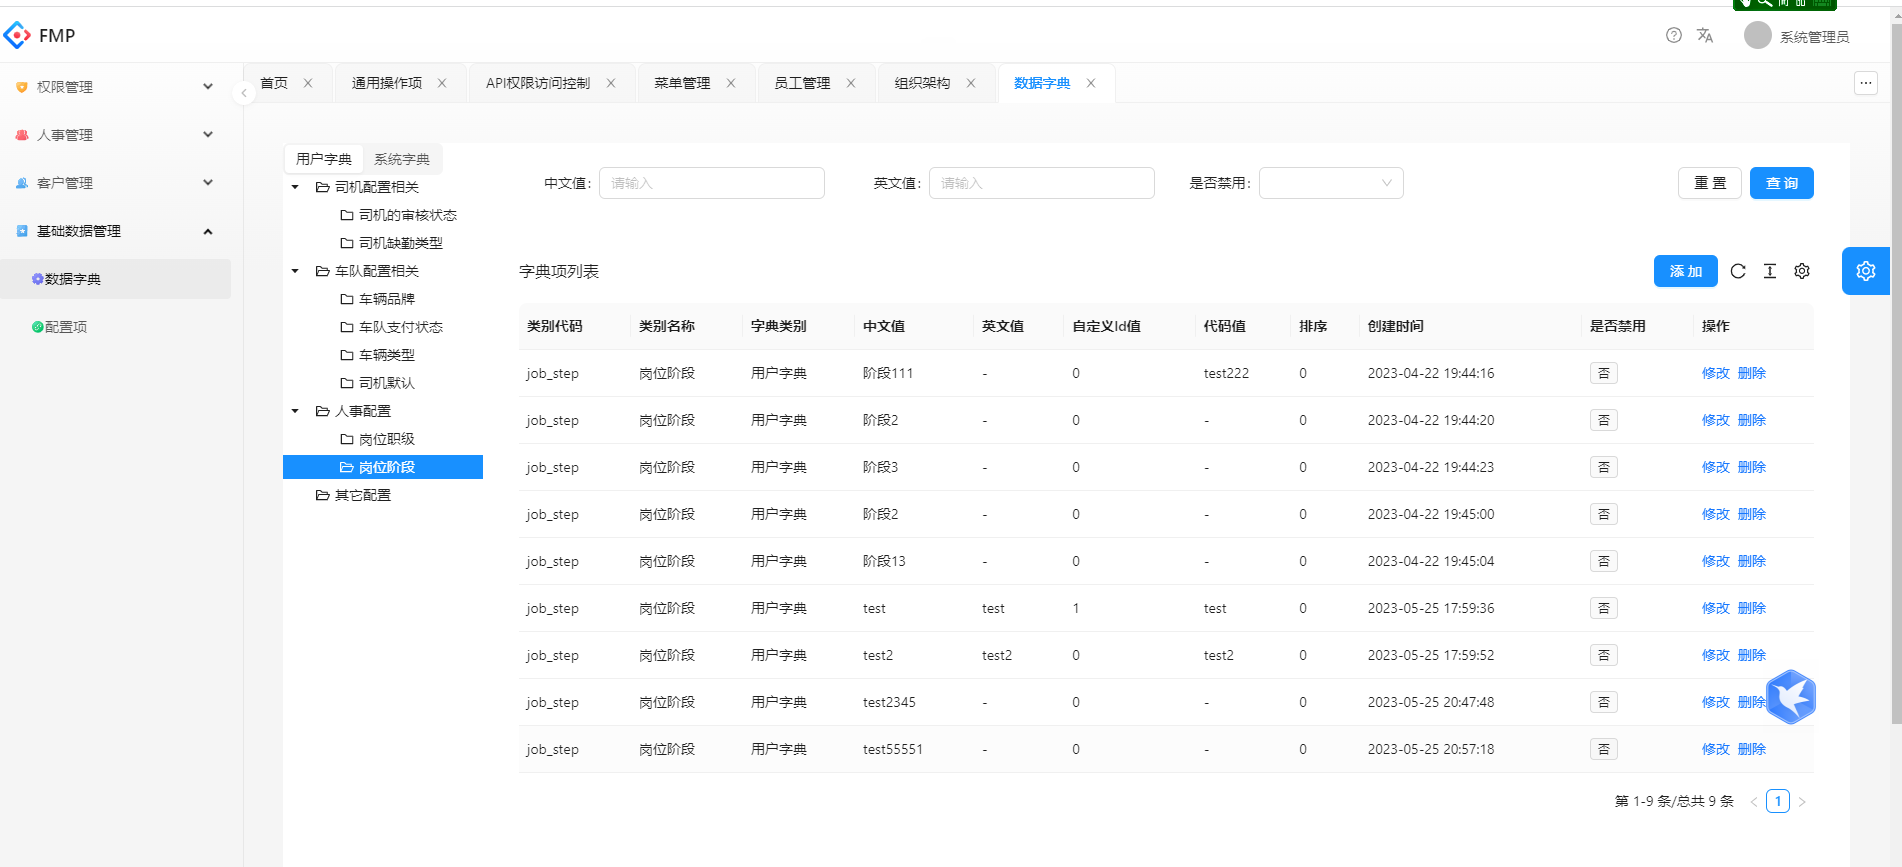Open the blue theme settings gear panel

pos(1866,271)
